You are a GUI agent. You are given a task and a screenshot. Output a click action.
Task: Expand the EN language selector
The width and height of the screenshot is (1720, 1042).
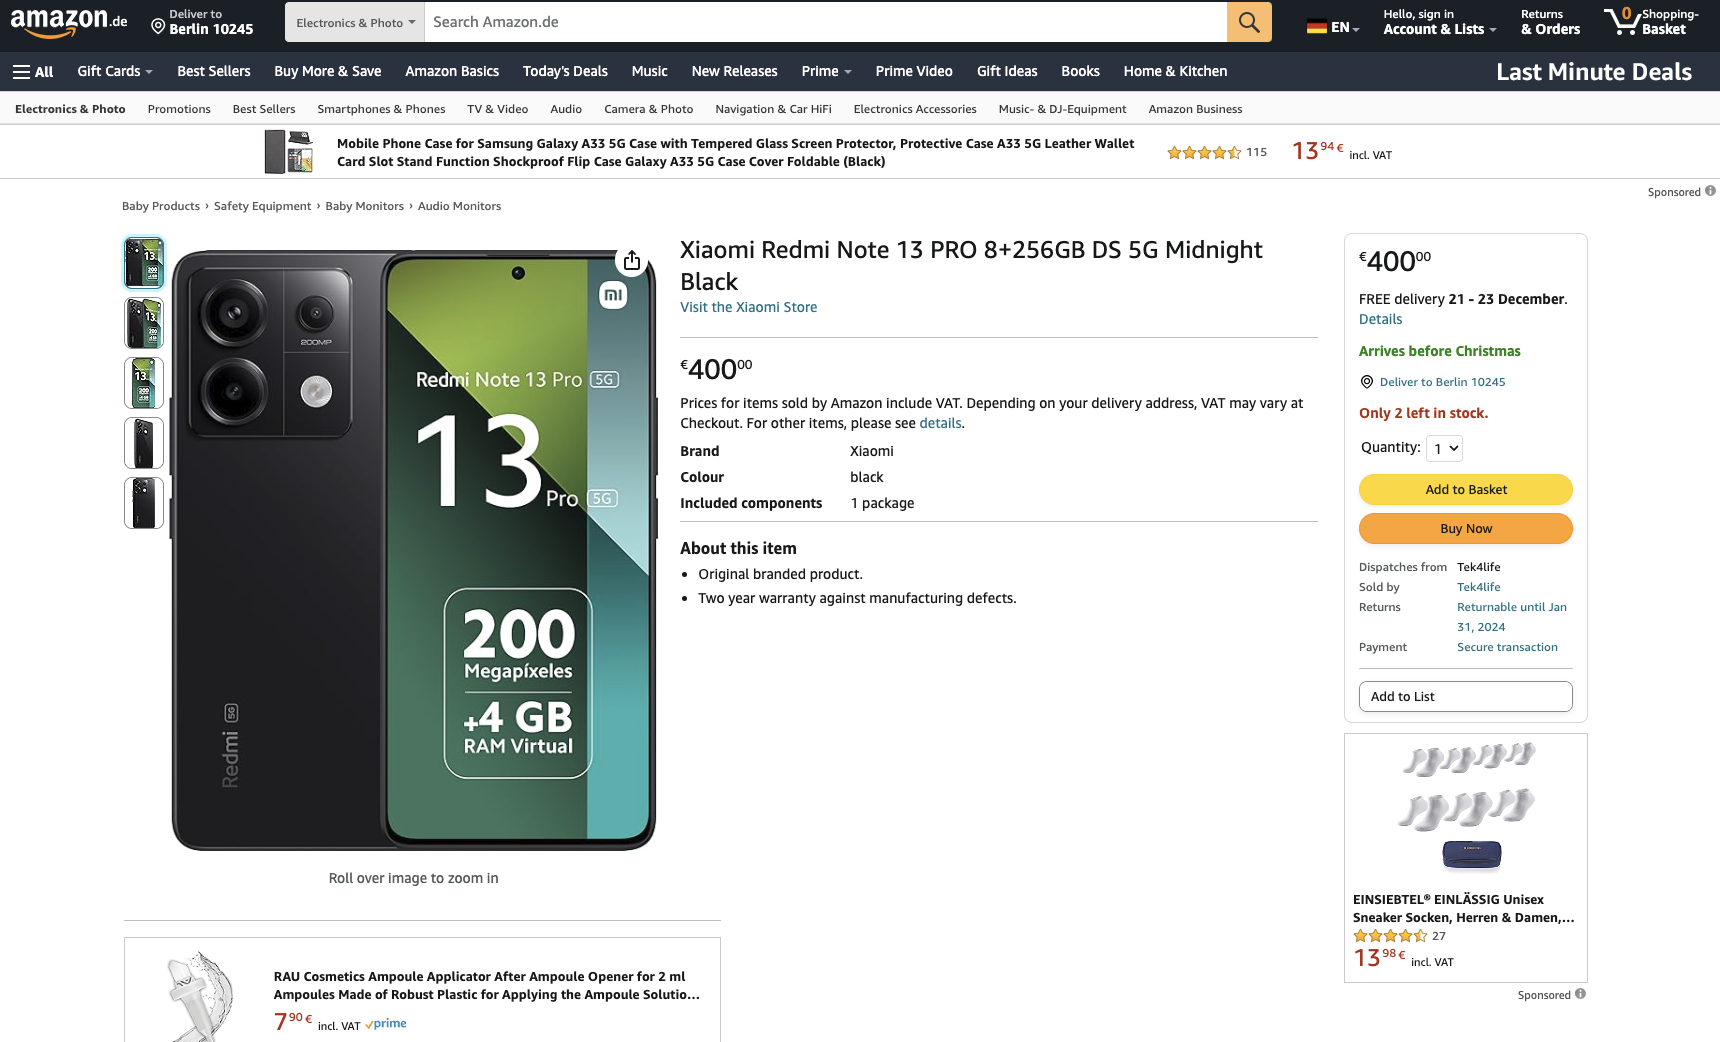pyautogui.click(x=1333, y=27)
